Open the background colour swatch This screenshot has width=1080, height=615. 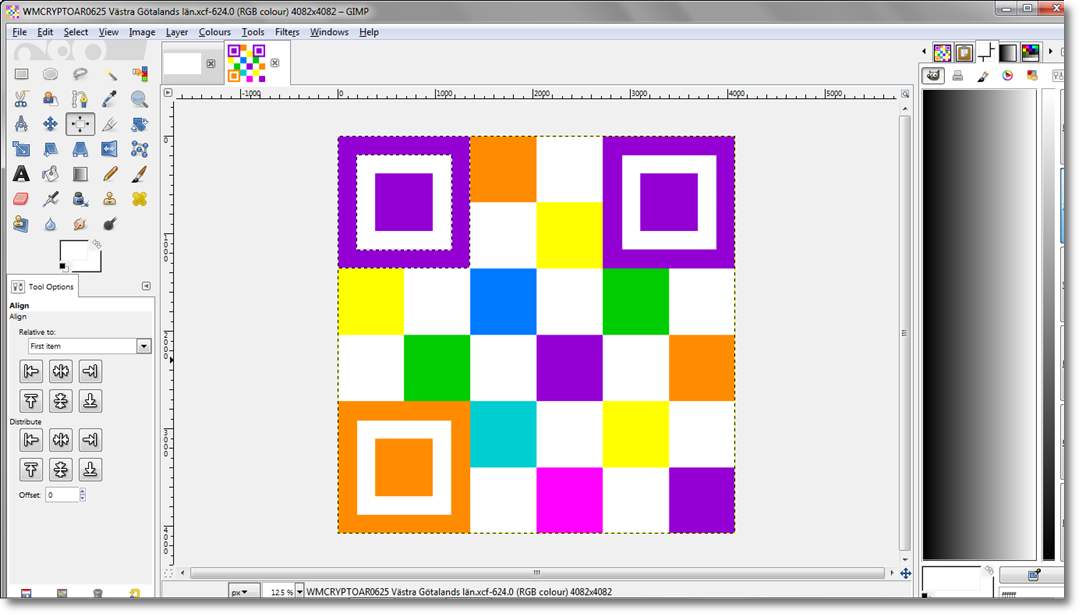96,265
